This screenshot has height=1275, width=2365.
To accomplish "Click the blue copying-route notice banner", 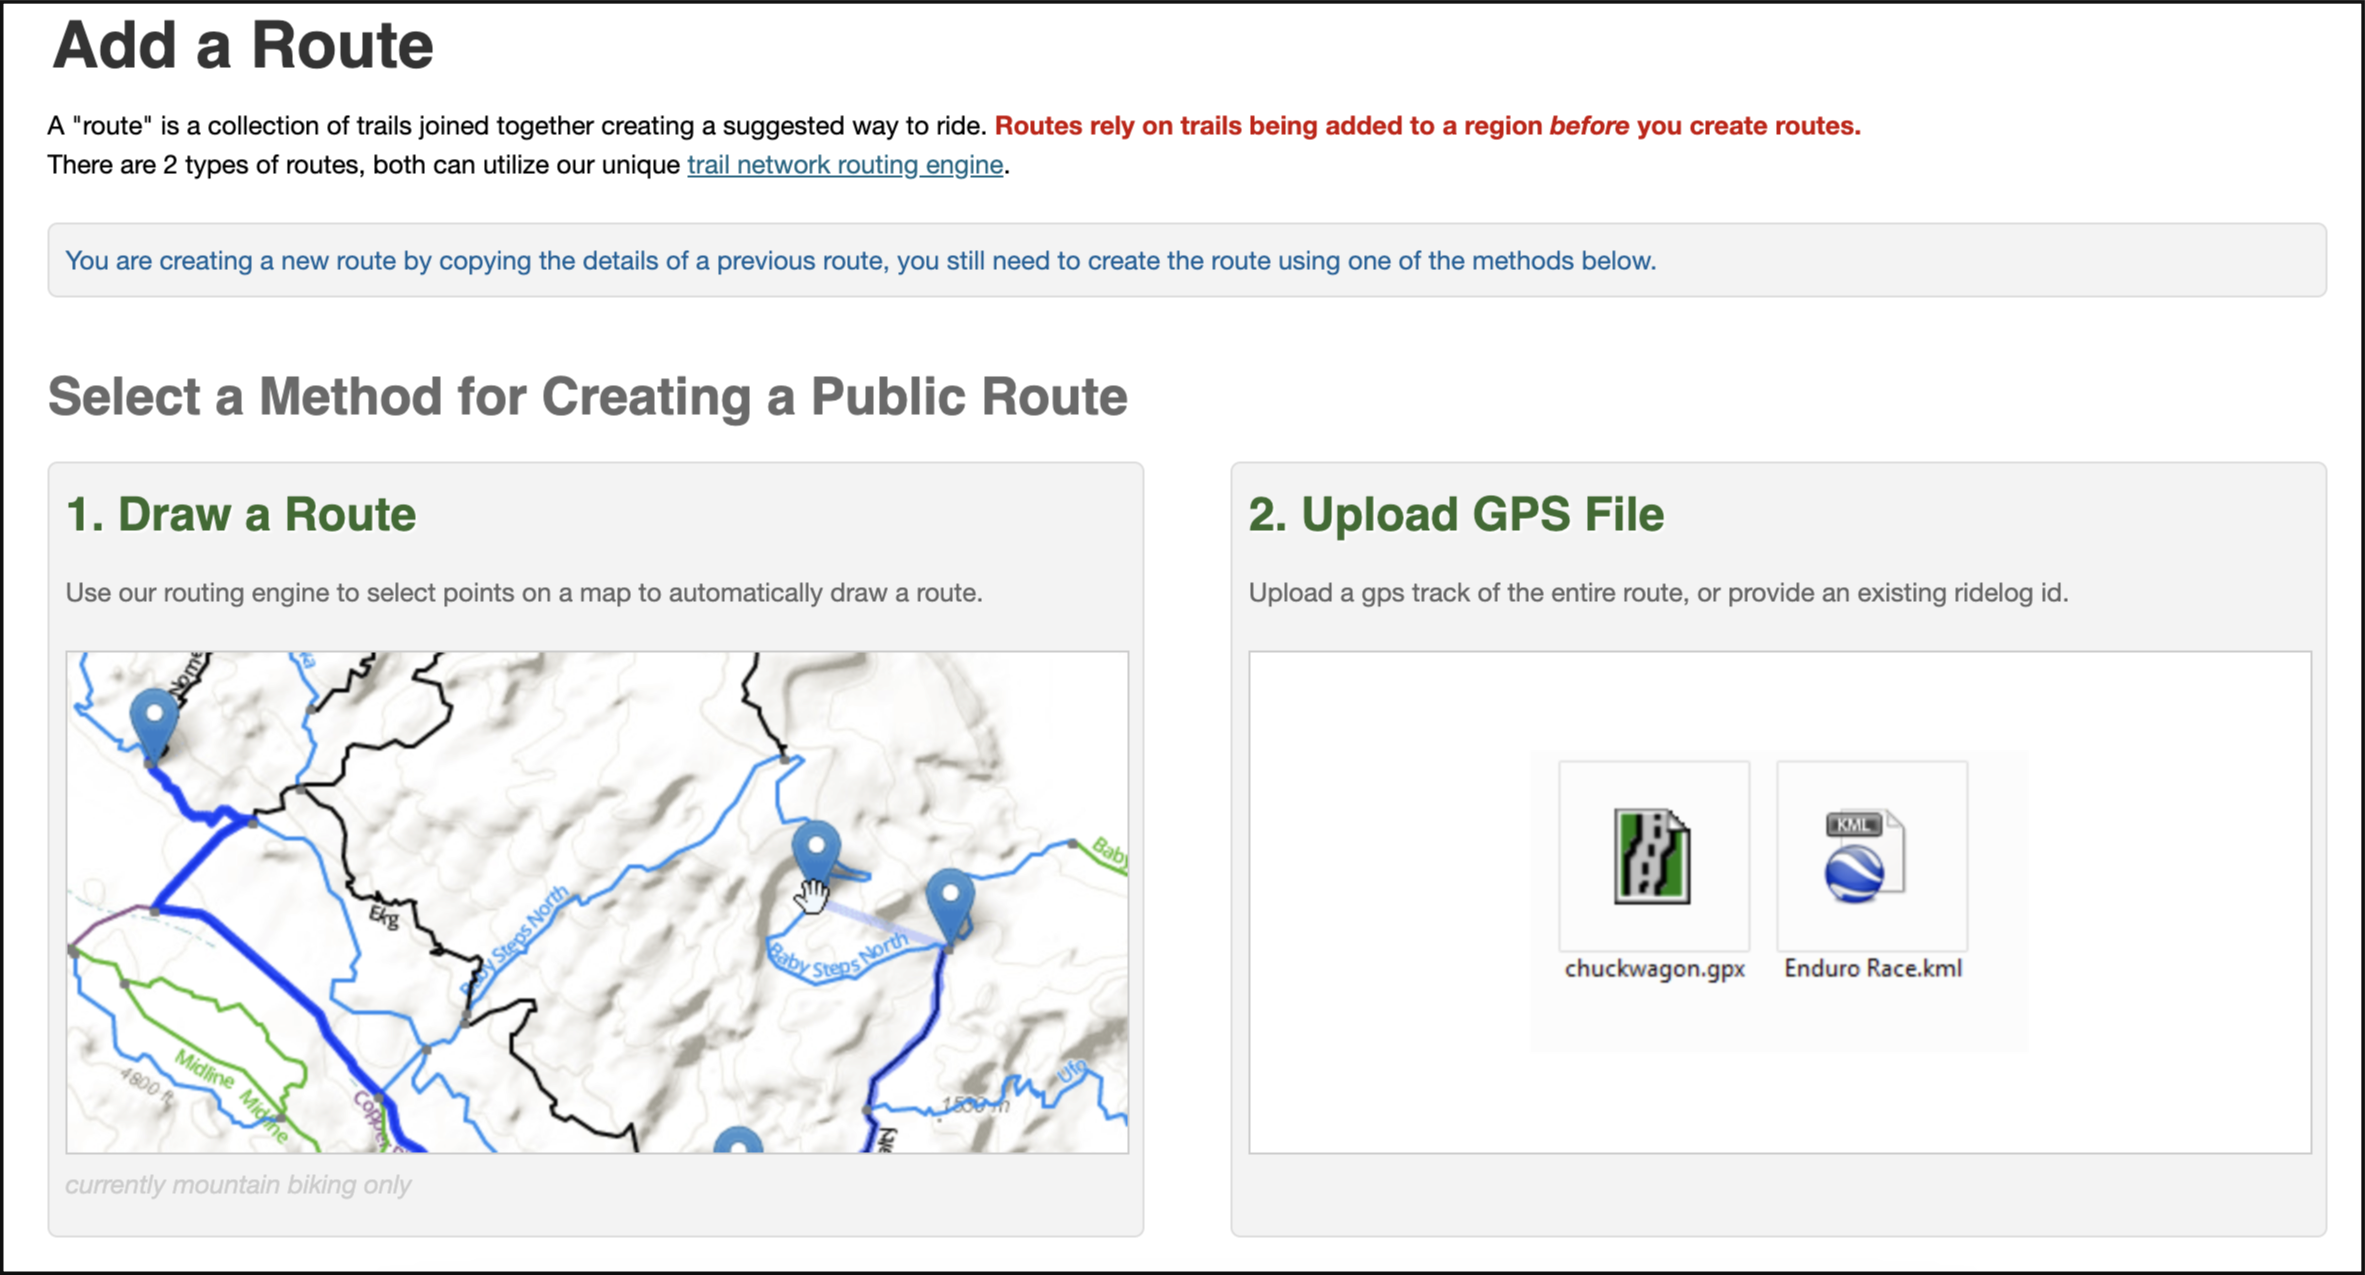I will pos(860,261).
